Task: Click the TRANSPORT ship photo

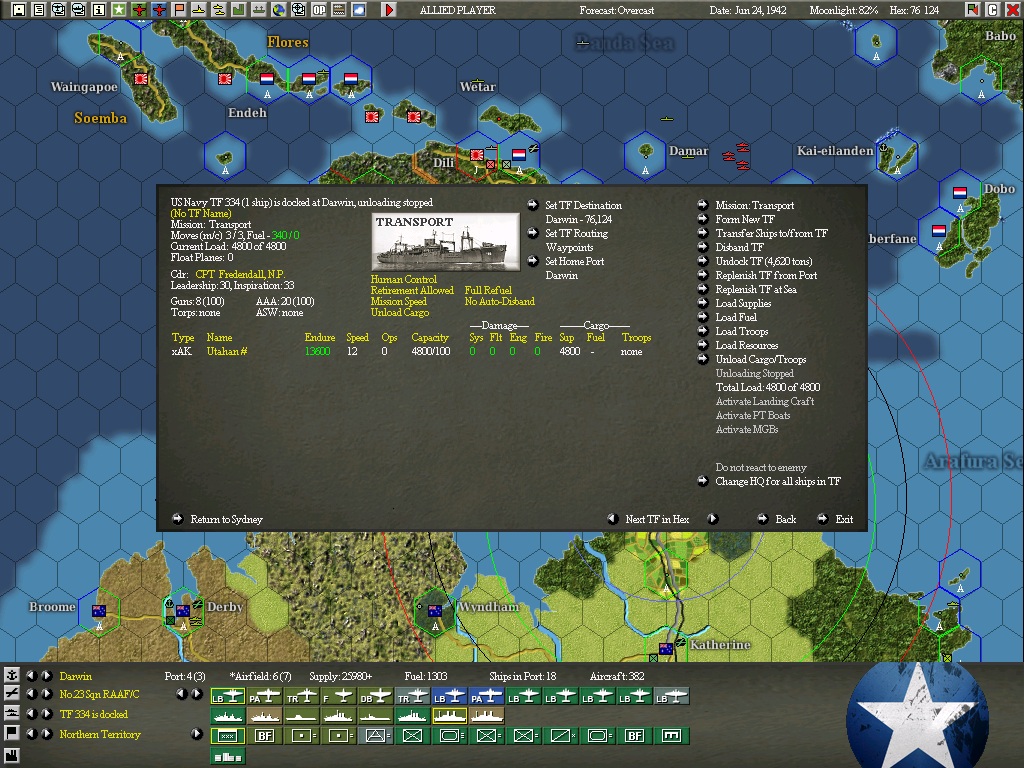Action: coord(445,242)
